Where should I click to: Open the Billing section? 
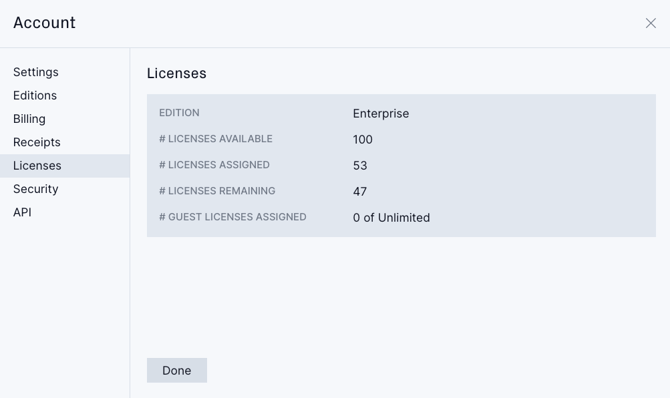pyautogui.click(x=29, y=119)
